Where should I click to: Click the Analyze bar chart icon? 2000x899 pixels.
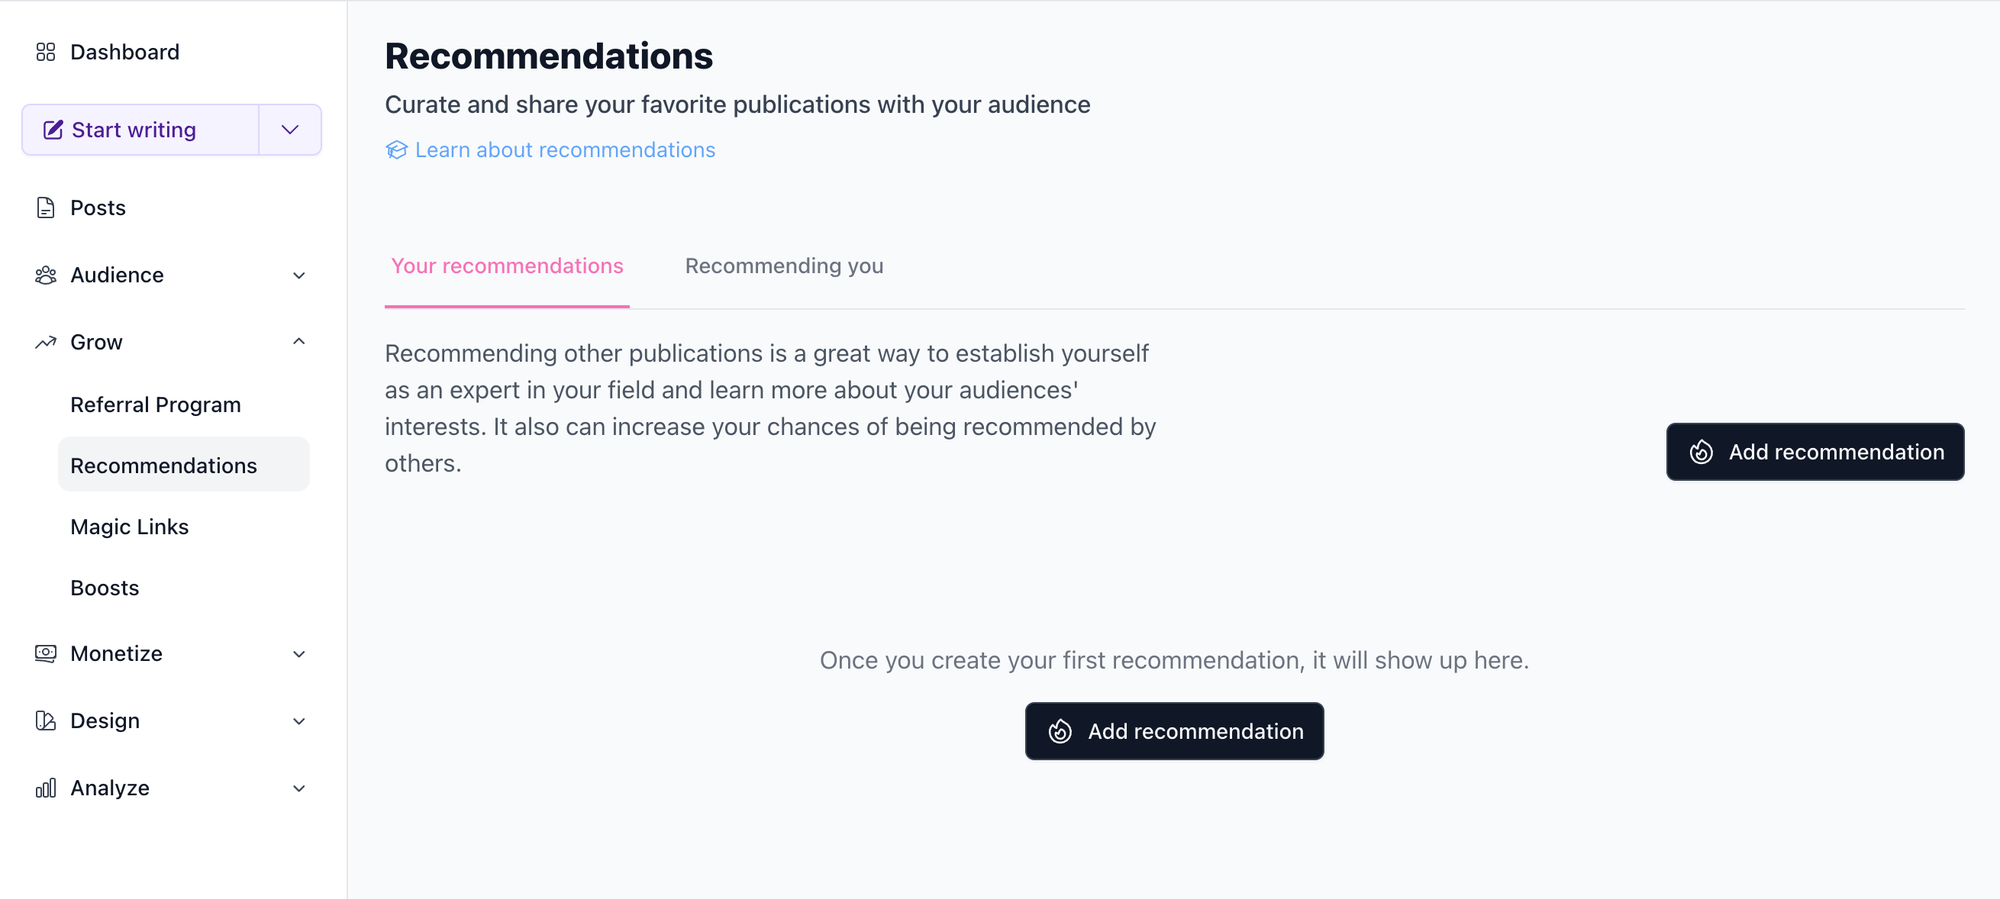click(45, 787)
